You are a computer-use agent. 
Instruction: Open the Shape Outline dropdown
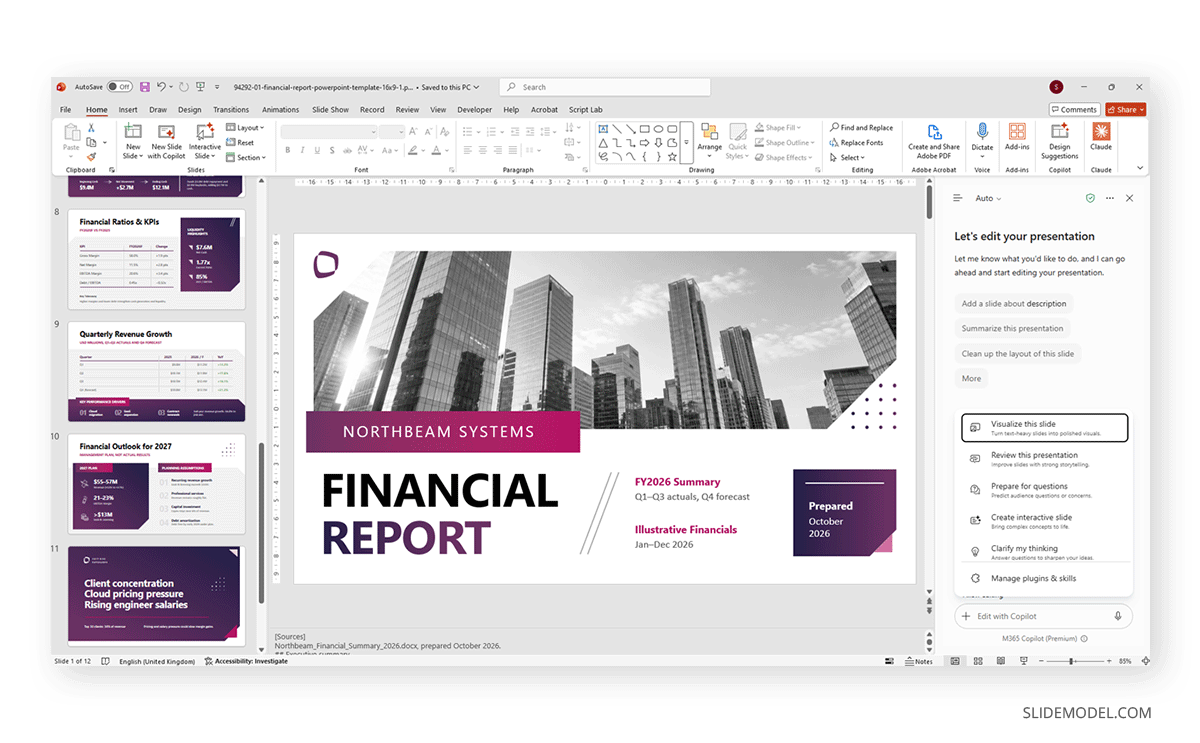coord(786,142)
